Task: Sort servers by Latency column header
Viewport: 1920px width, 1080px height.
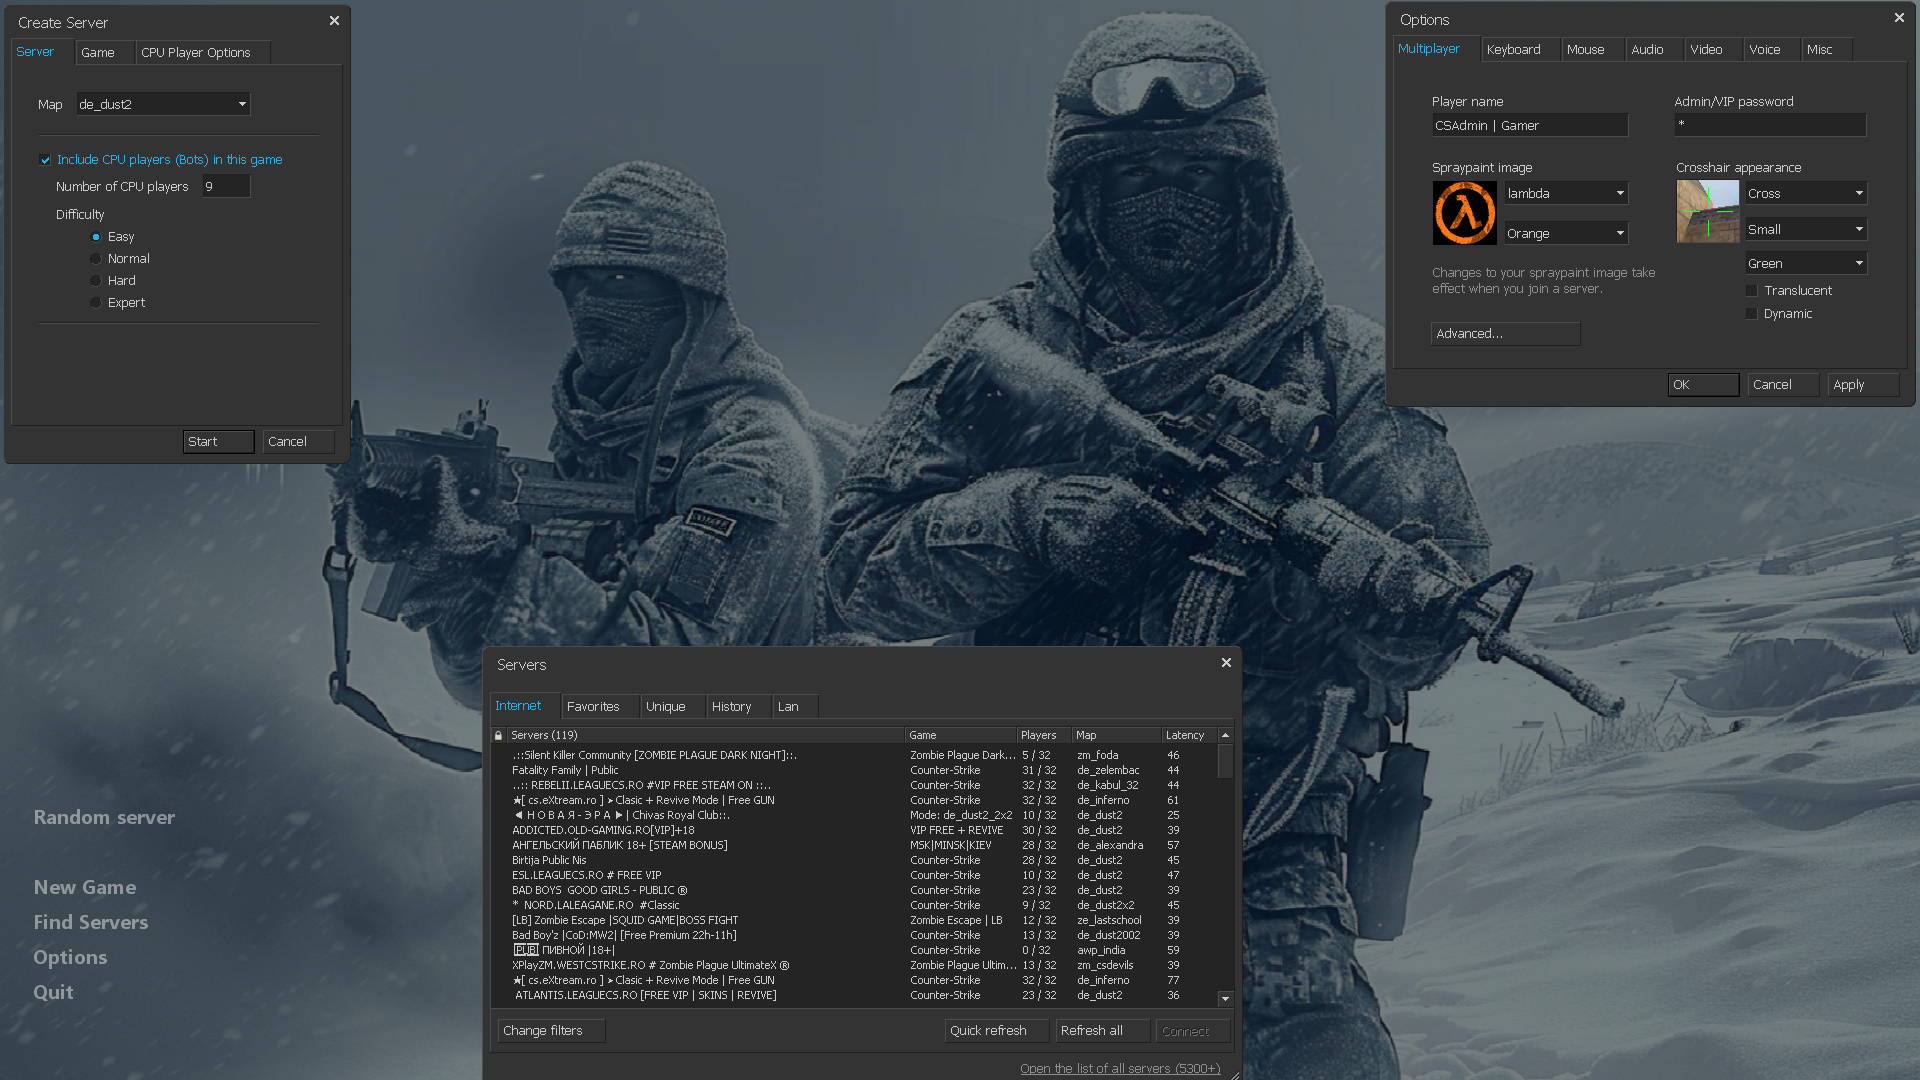Action: point(1189,735)
